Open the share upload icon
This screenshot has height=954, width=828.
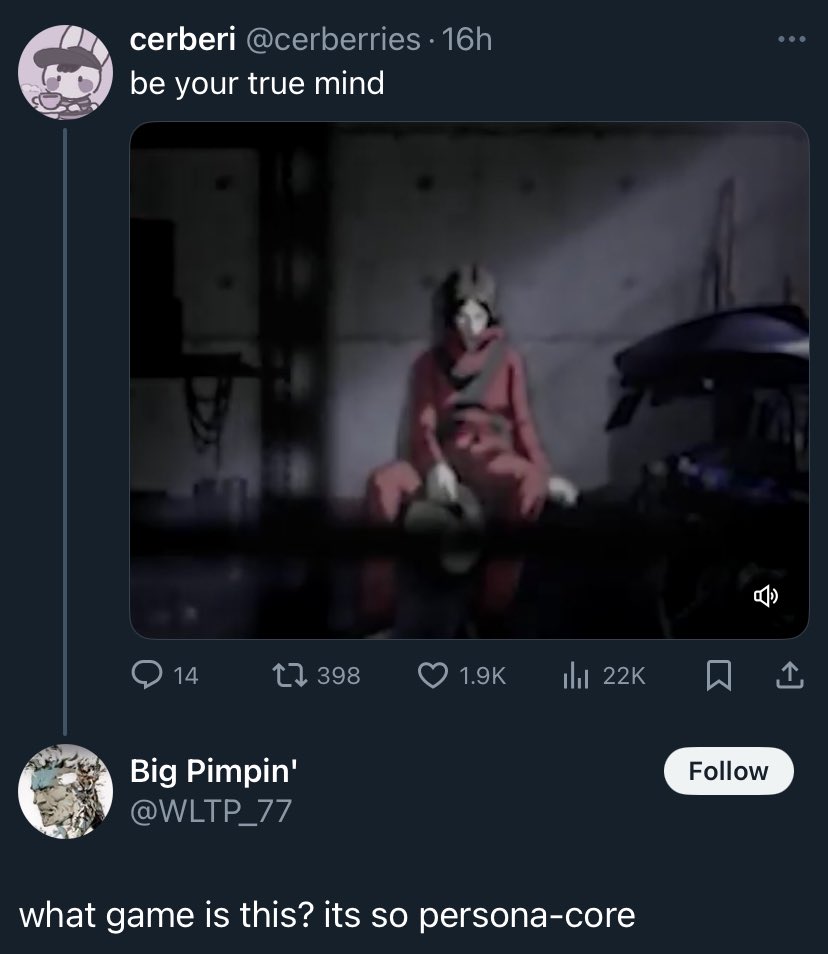(x=790, y=675)
